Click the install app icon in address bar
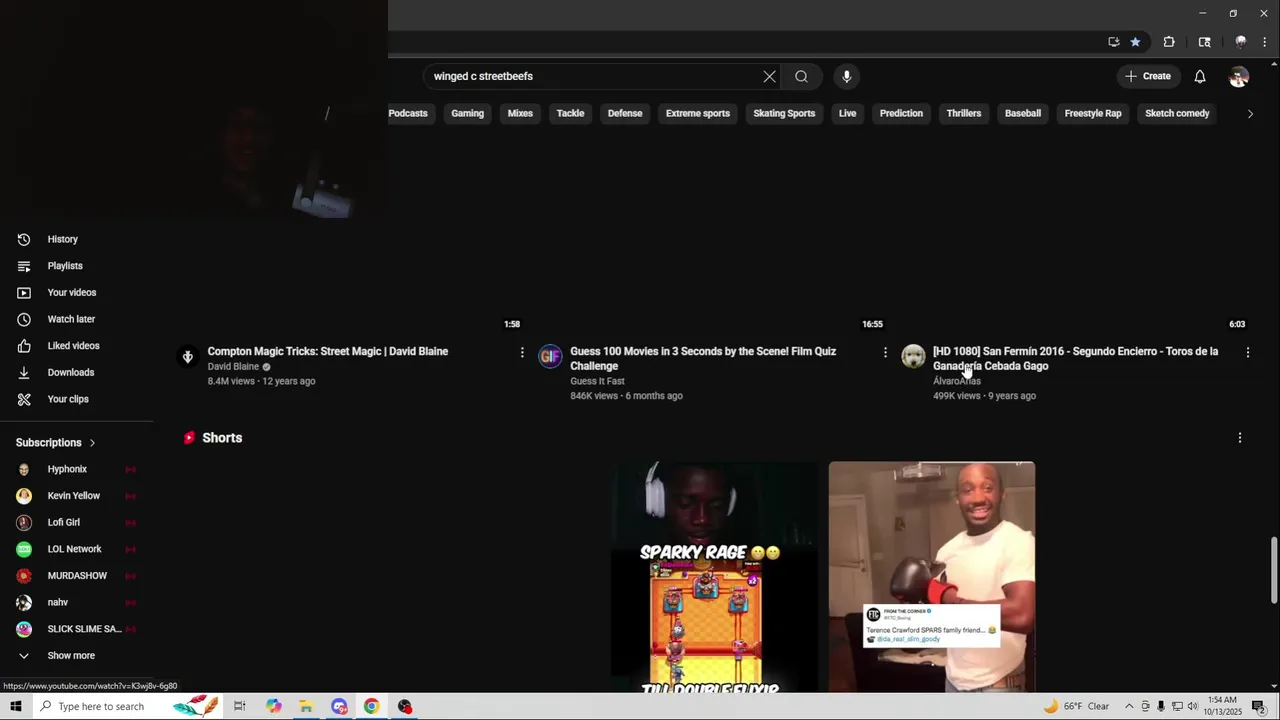This screenshot has width=1280, height=720. [1113, 42]
